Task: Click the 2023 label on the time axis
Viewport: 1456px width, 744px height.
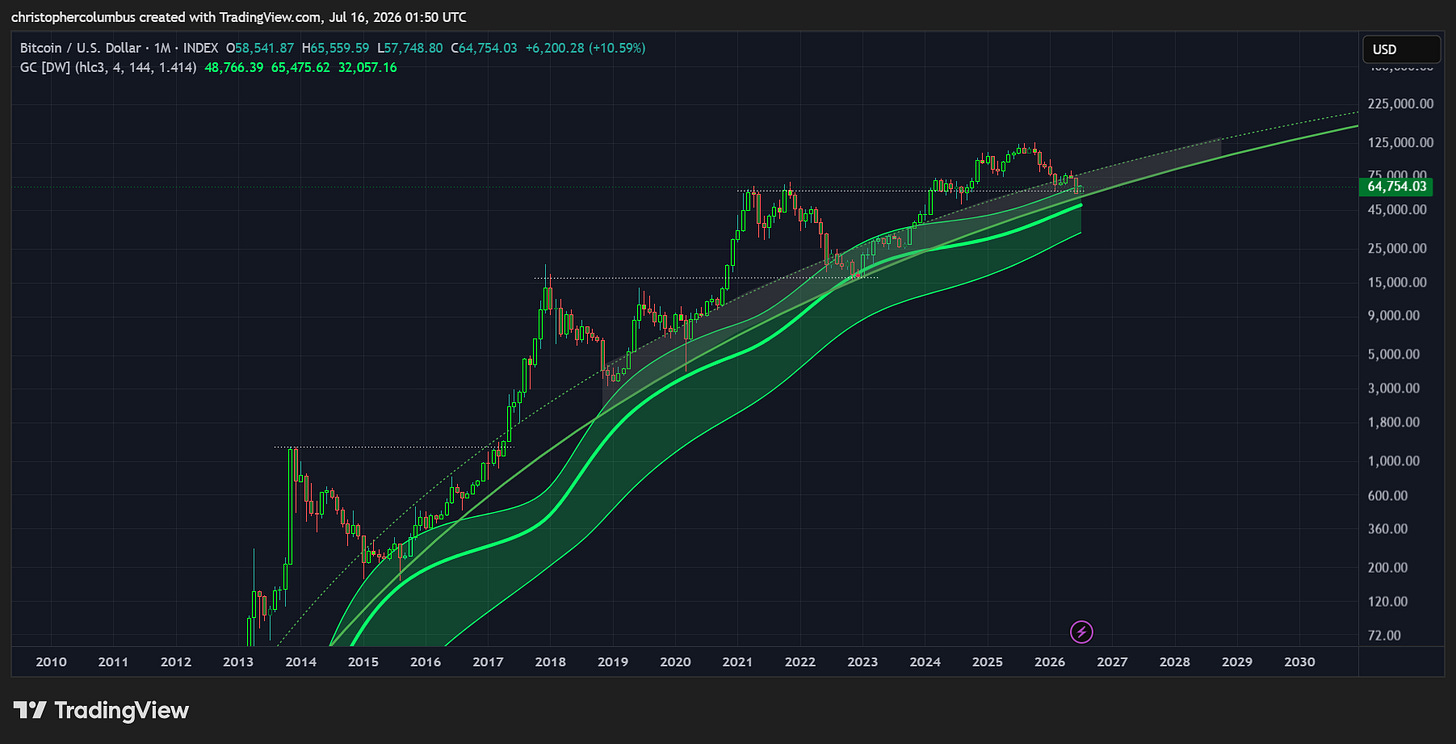Action: (862, 662)
